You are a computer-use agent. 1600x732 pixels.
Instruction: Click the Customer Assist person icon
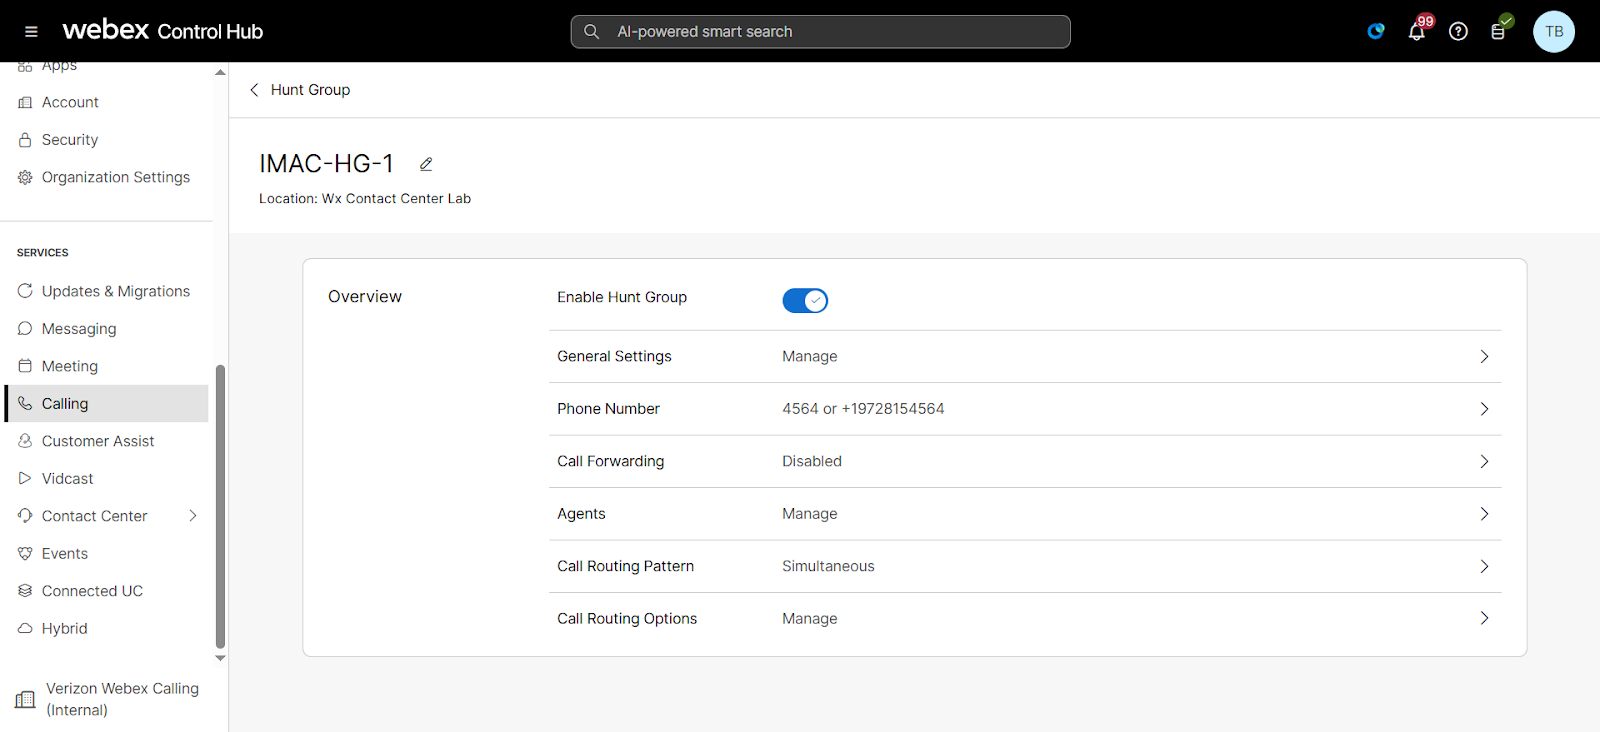coord(25,441)
